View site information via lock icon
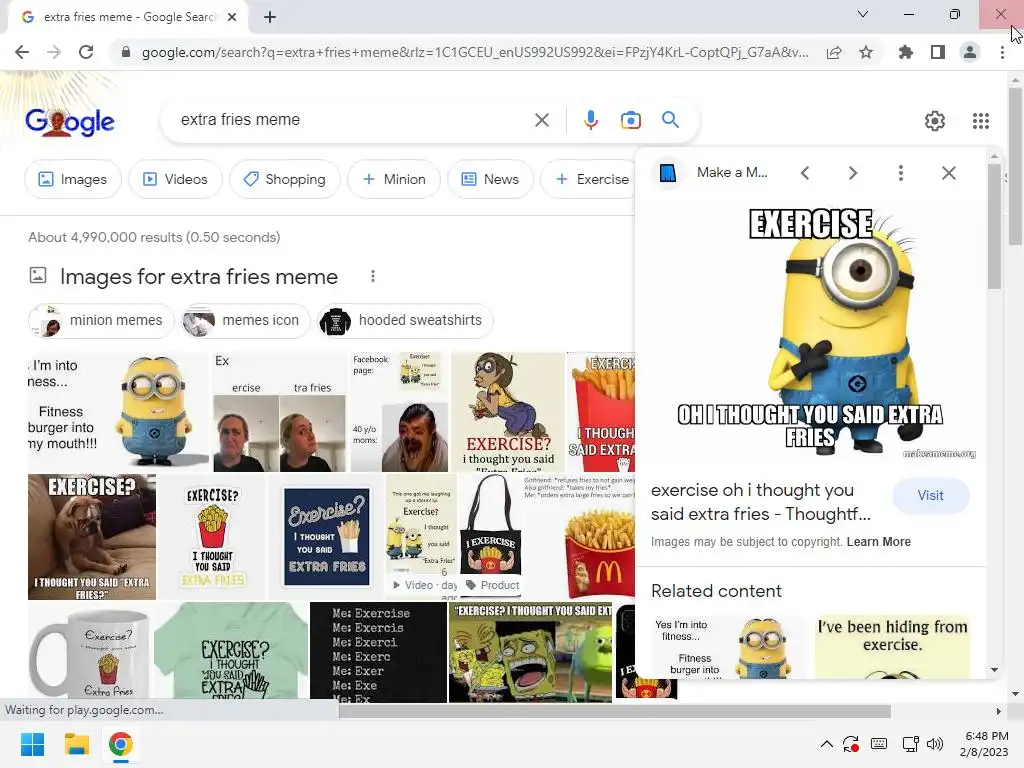This screenshot has height=768, width=1024. pyautogui.click(x=125, y=52)
